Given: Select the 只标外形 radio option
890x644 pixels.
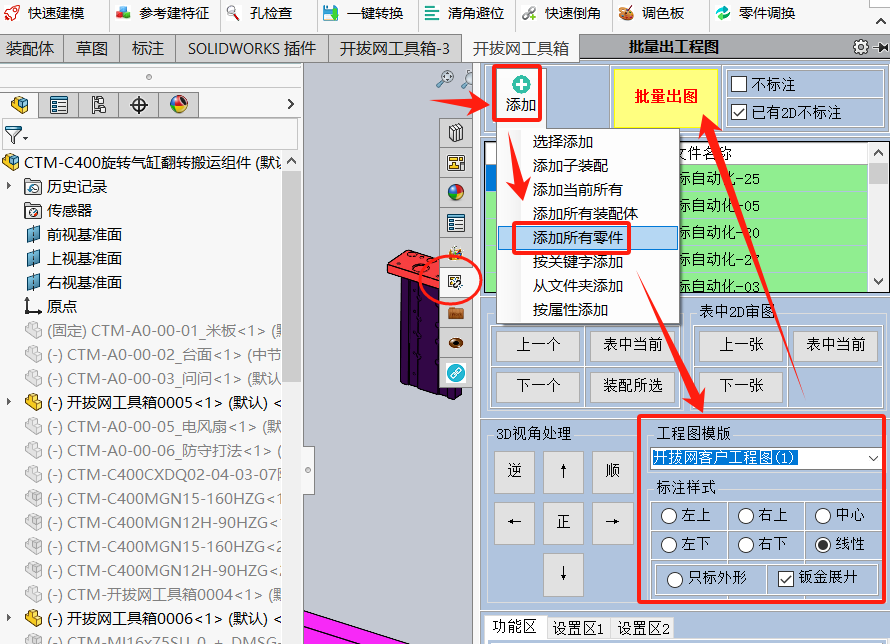Looking at the screenshot, I should point(674,579).
